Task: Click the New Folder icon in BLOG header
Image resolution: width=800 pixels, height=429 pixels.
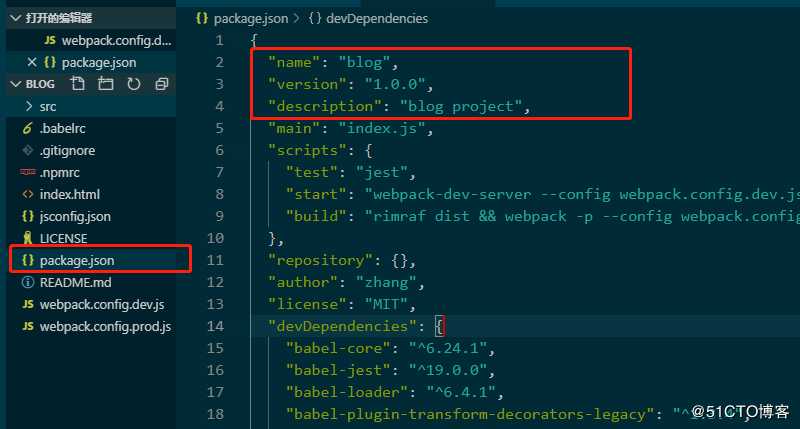Action: coord(106,84)
